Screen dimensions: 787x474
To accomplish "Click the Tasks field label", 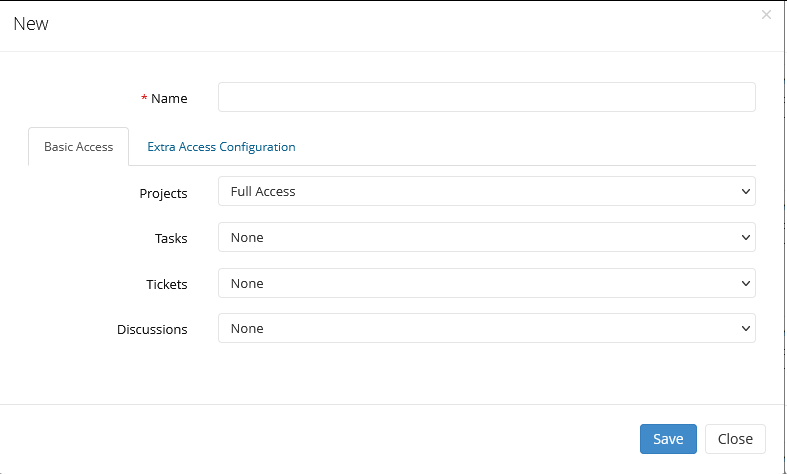I will click(171, 239).
